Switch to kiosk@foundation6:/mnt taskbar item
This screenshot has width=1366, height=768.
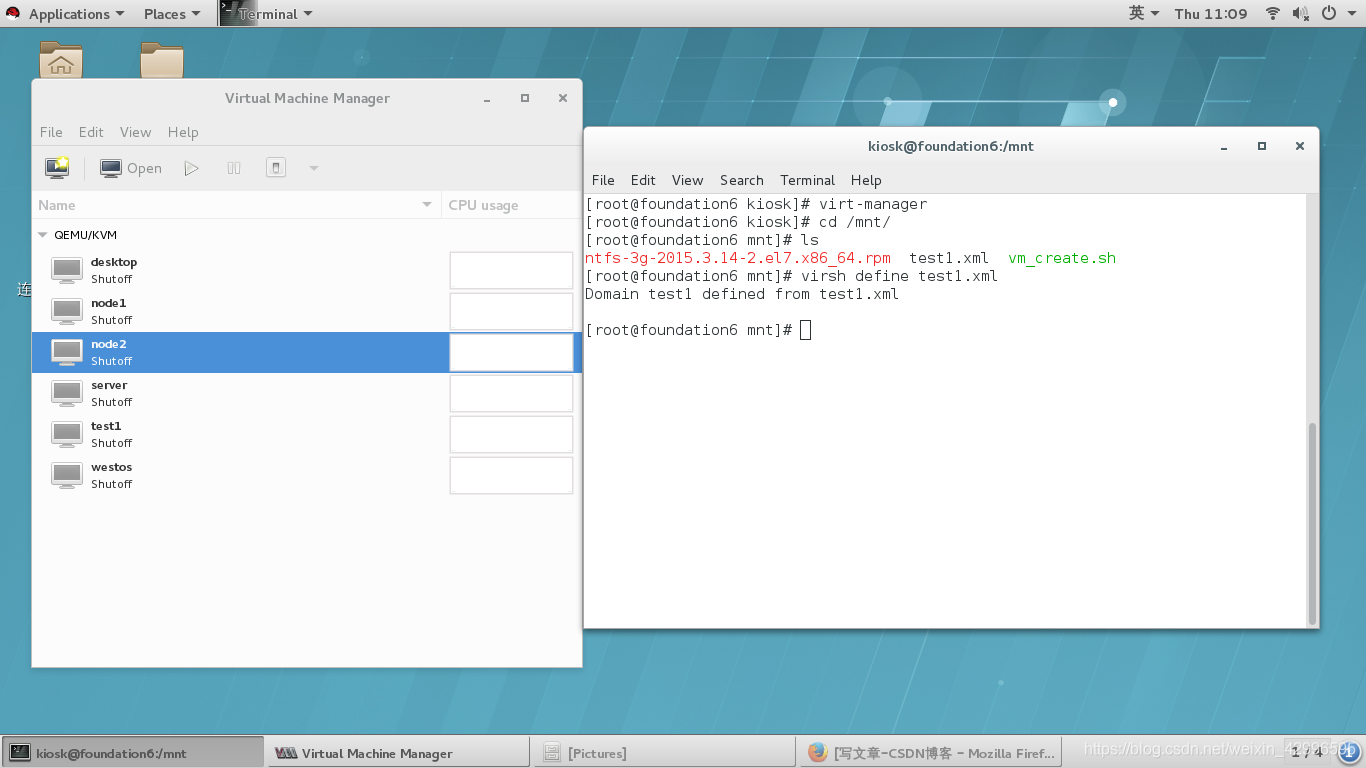(132, 753)
